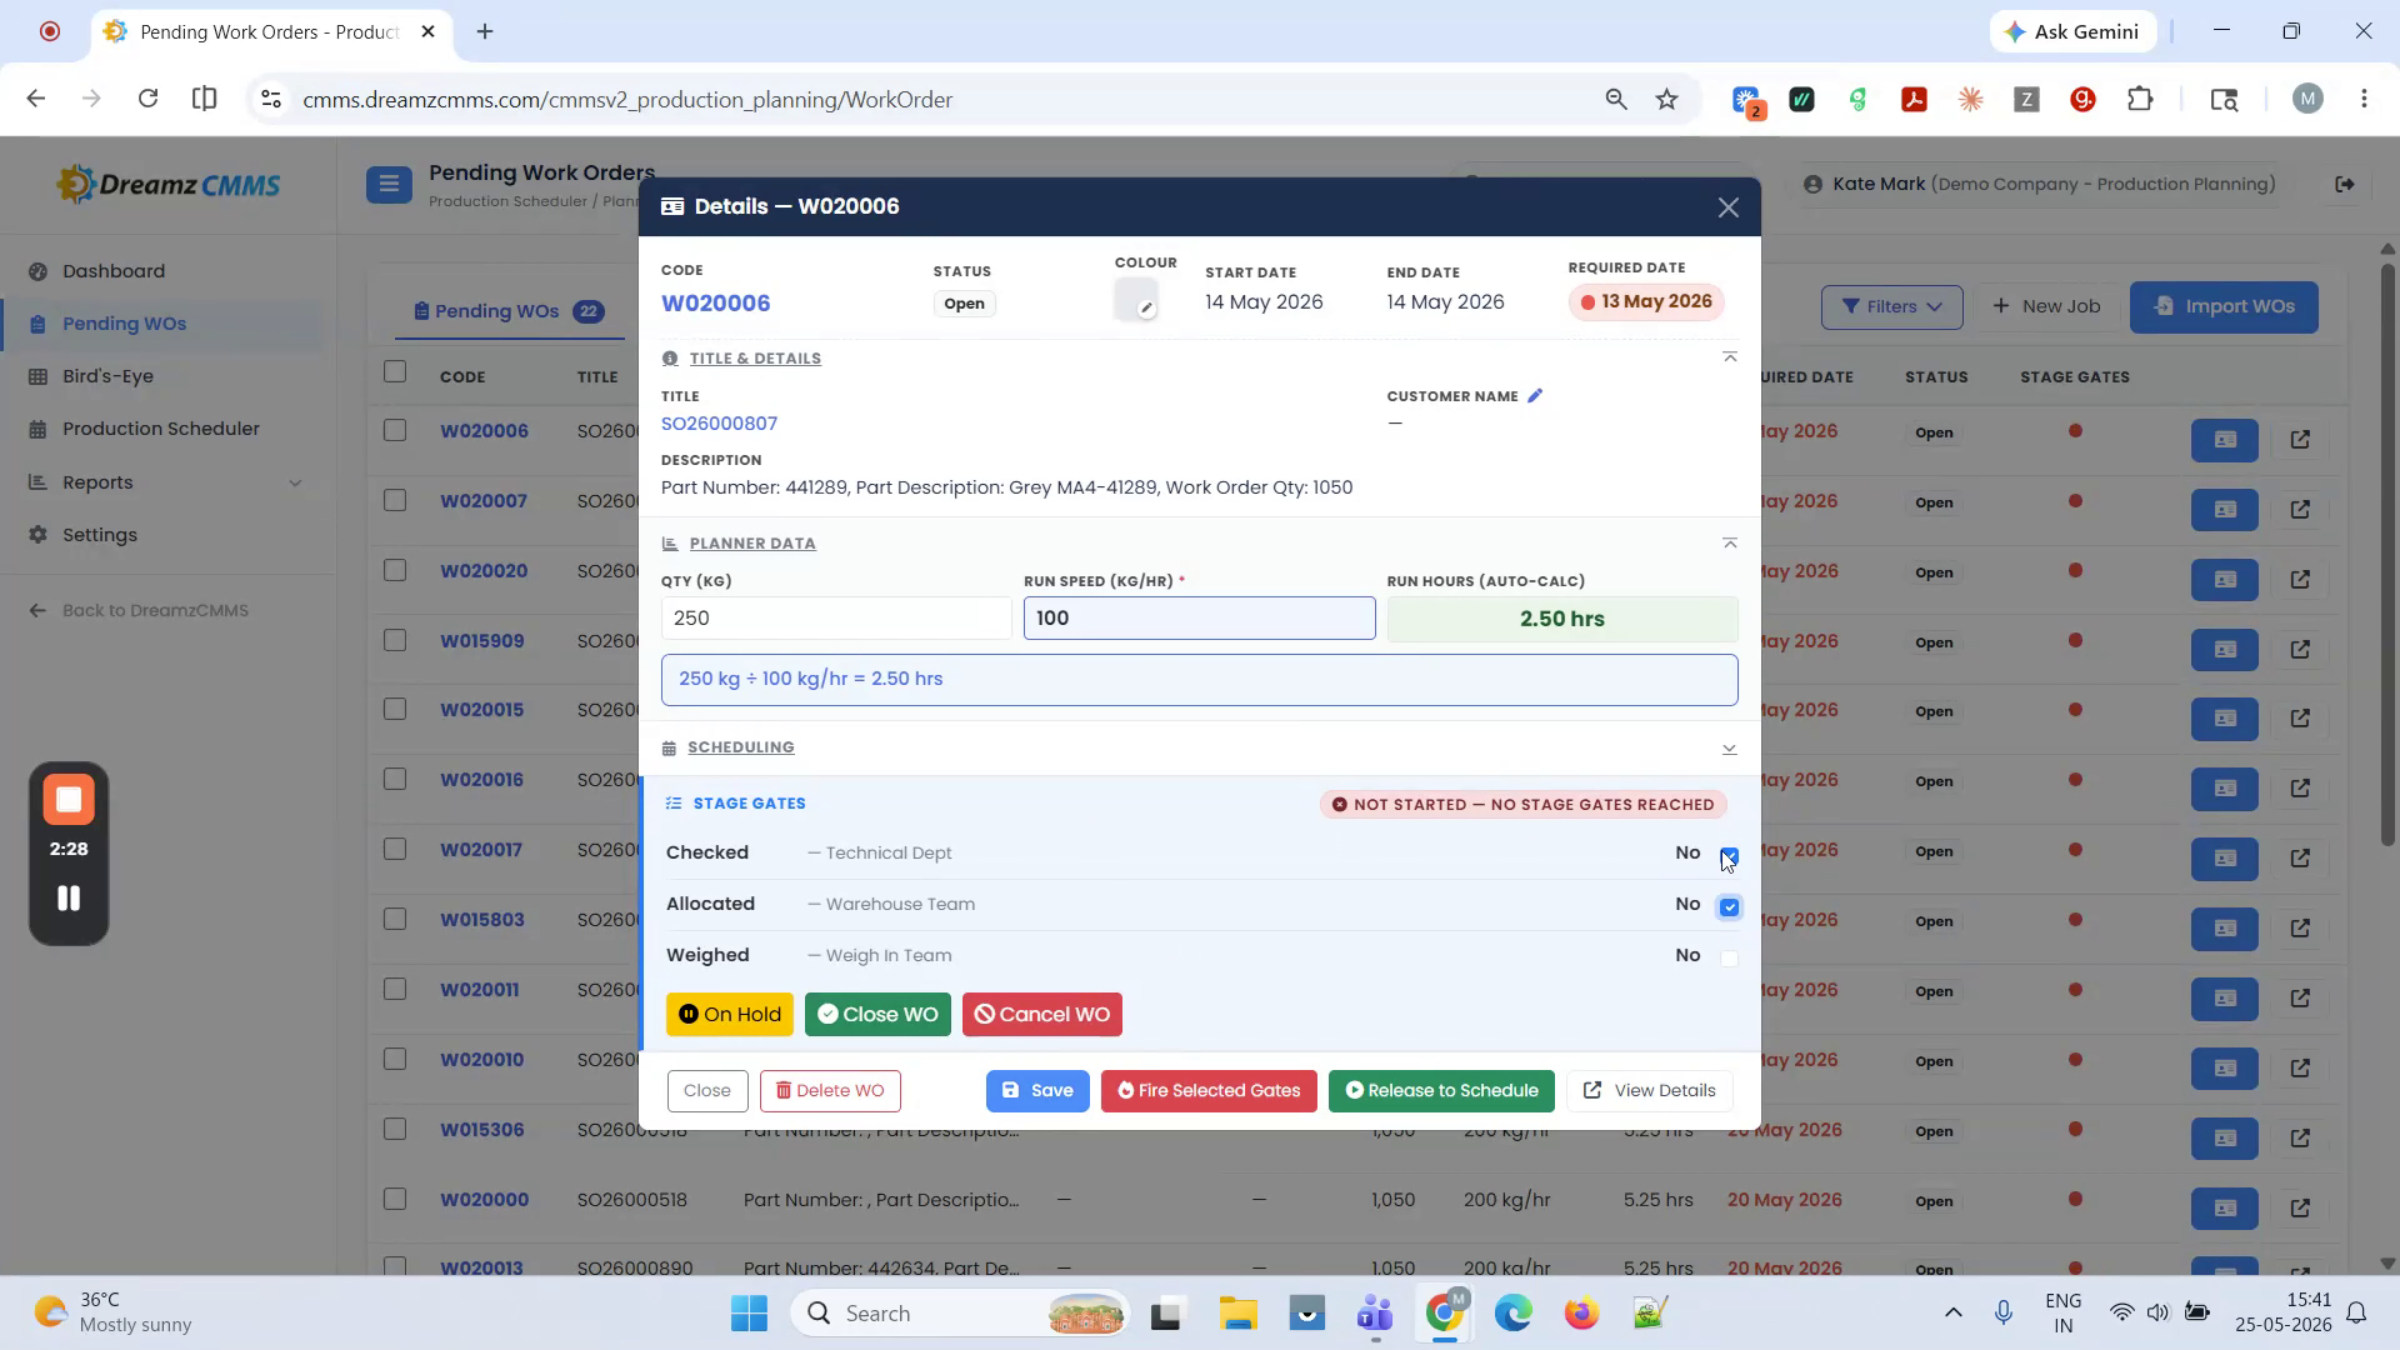Open the SO26000807 title link
The image size is (2400, 1350).
[x=719, y=423]
